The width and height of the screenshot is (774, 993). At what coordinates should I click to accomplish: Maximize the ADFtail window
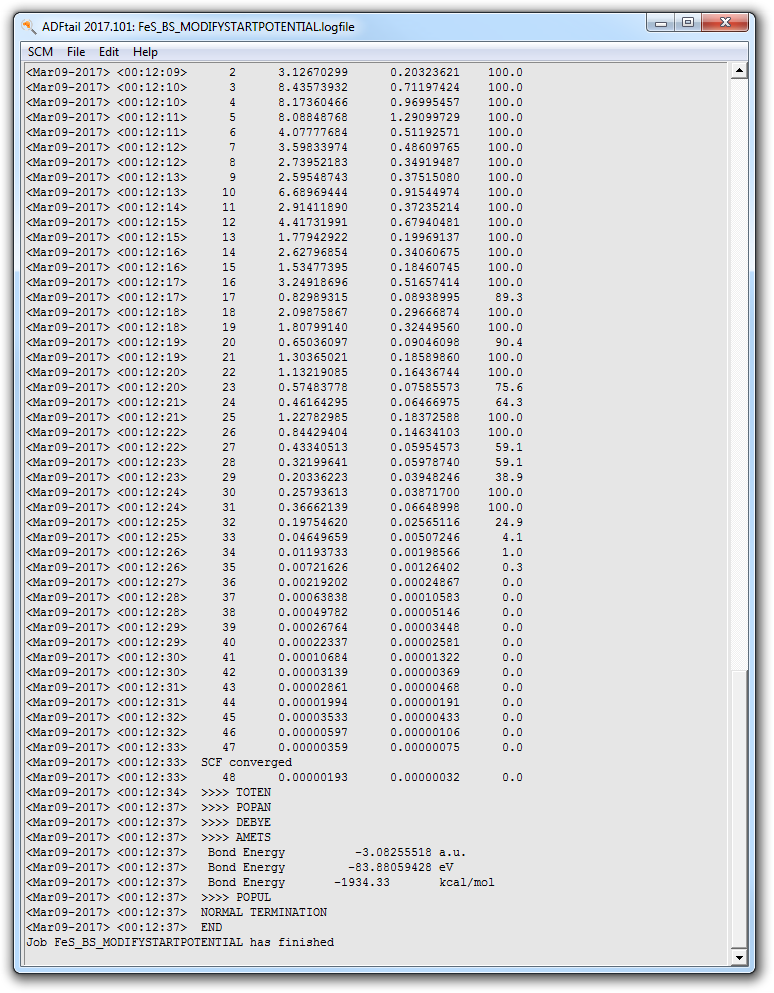[688, 23]
